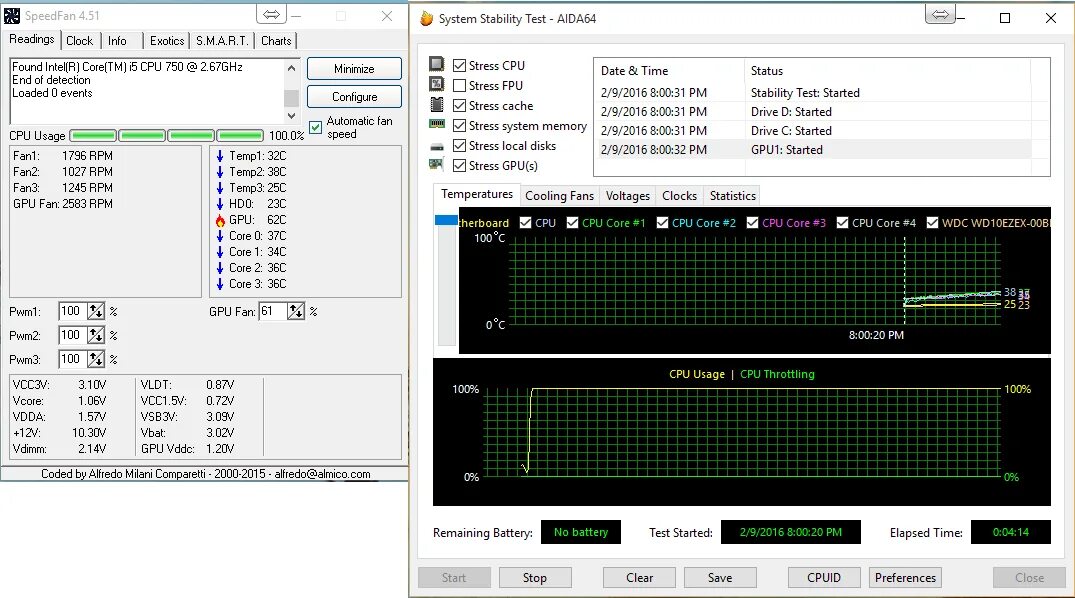Hide the CPU temperature graph line
The height and width of the screenshot is (598, 1075).
526,223
